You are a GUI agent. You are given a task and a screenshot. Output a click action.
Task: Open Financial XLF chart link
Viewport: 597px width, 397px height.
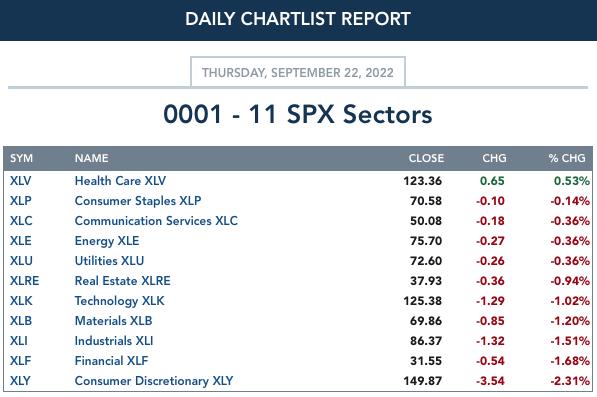[x=111, y=360]
